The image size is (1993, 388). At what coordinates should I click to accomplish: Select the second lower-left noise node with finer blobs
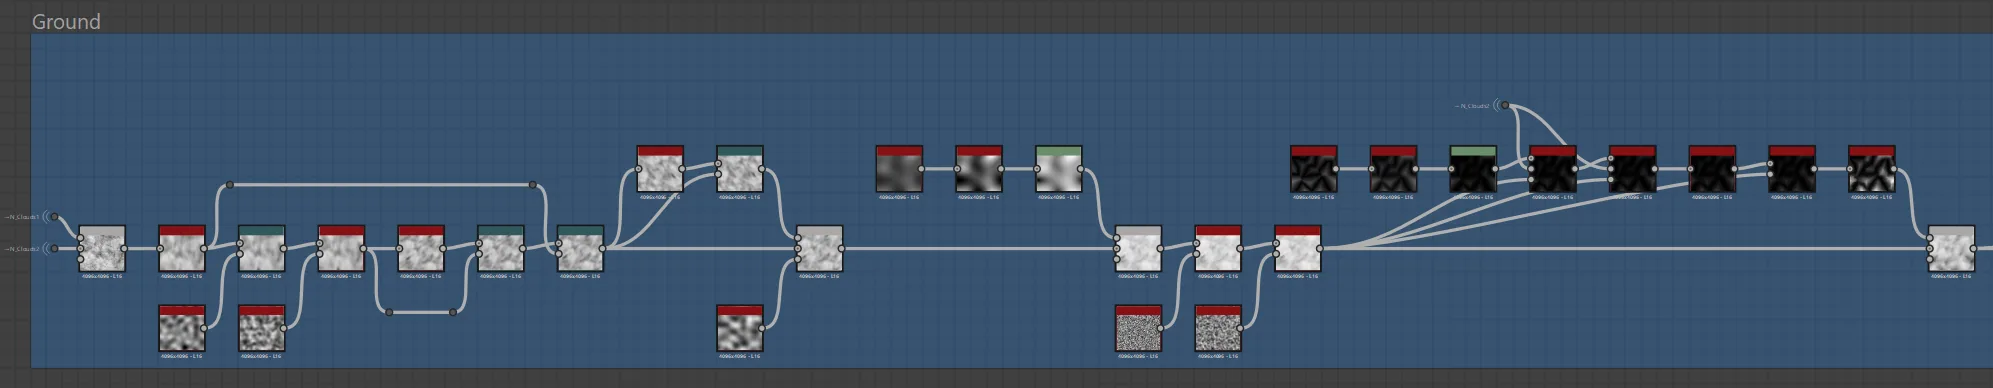[x=262, y=328]
